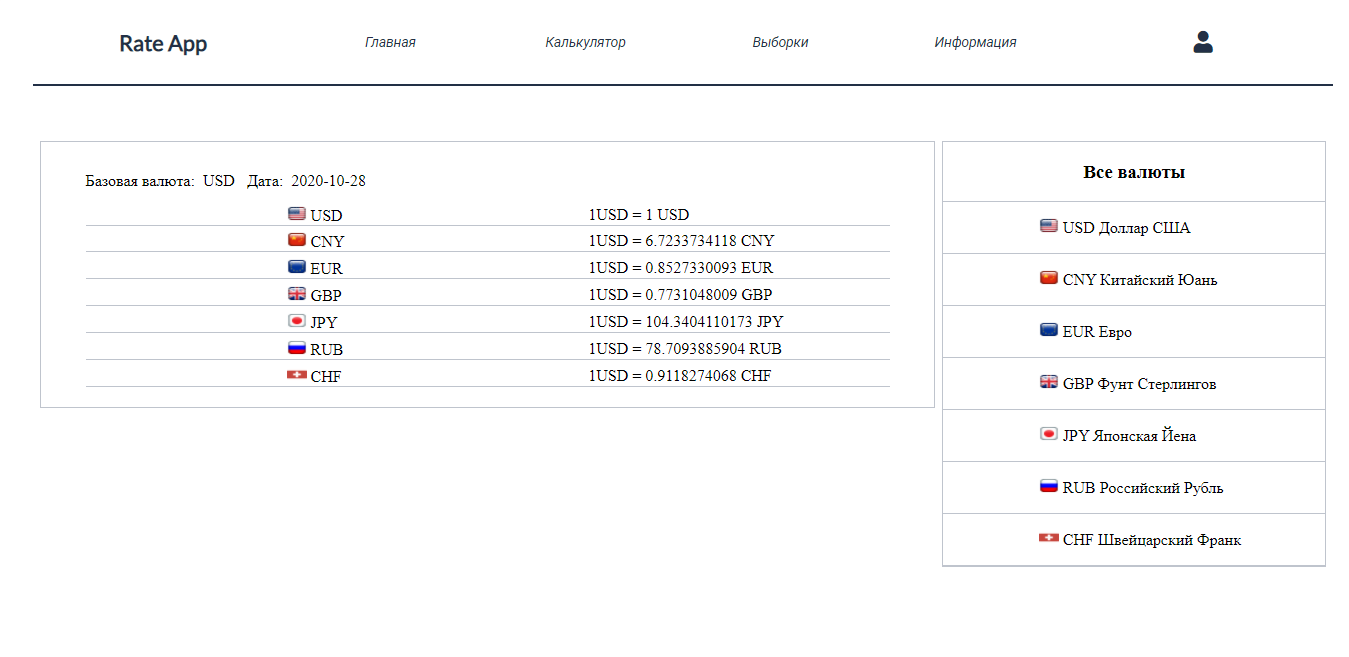The height and width of the screenshot is (657, 1349).
Task: Click the USA flag icon in rates table
Action: [x=296, y=214]
